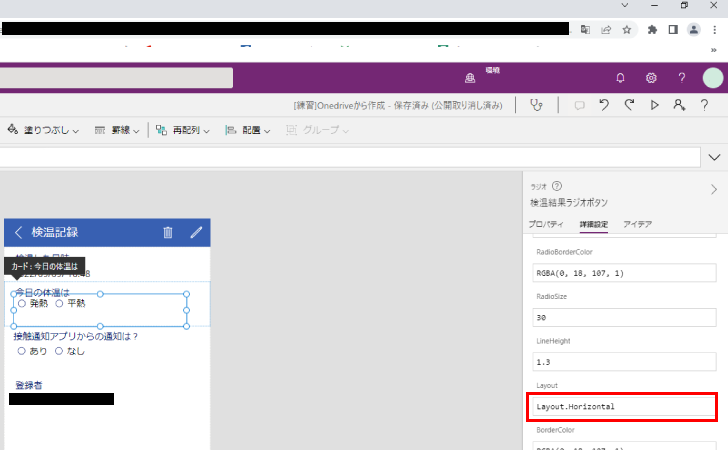Screen dimensions: 728x450
Task: Select the 平熱 radio option
Action: tap(60, 303)
